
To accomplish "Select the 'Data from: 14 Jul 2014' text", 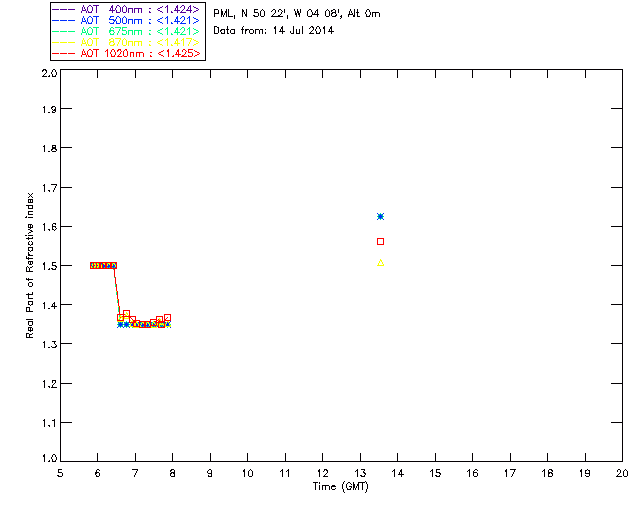I will pyautogui.click(x=273, y=31).
